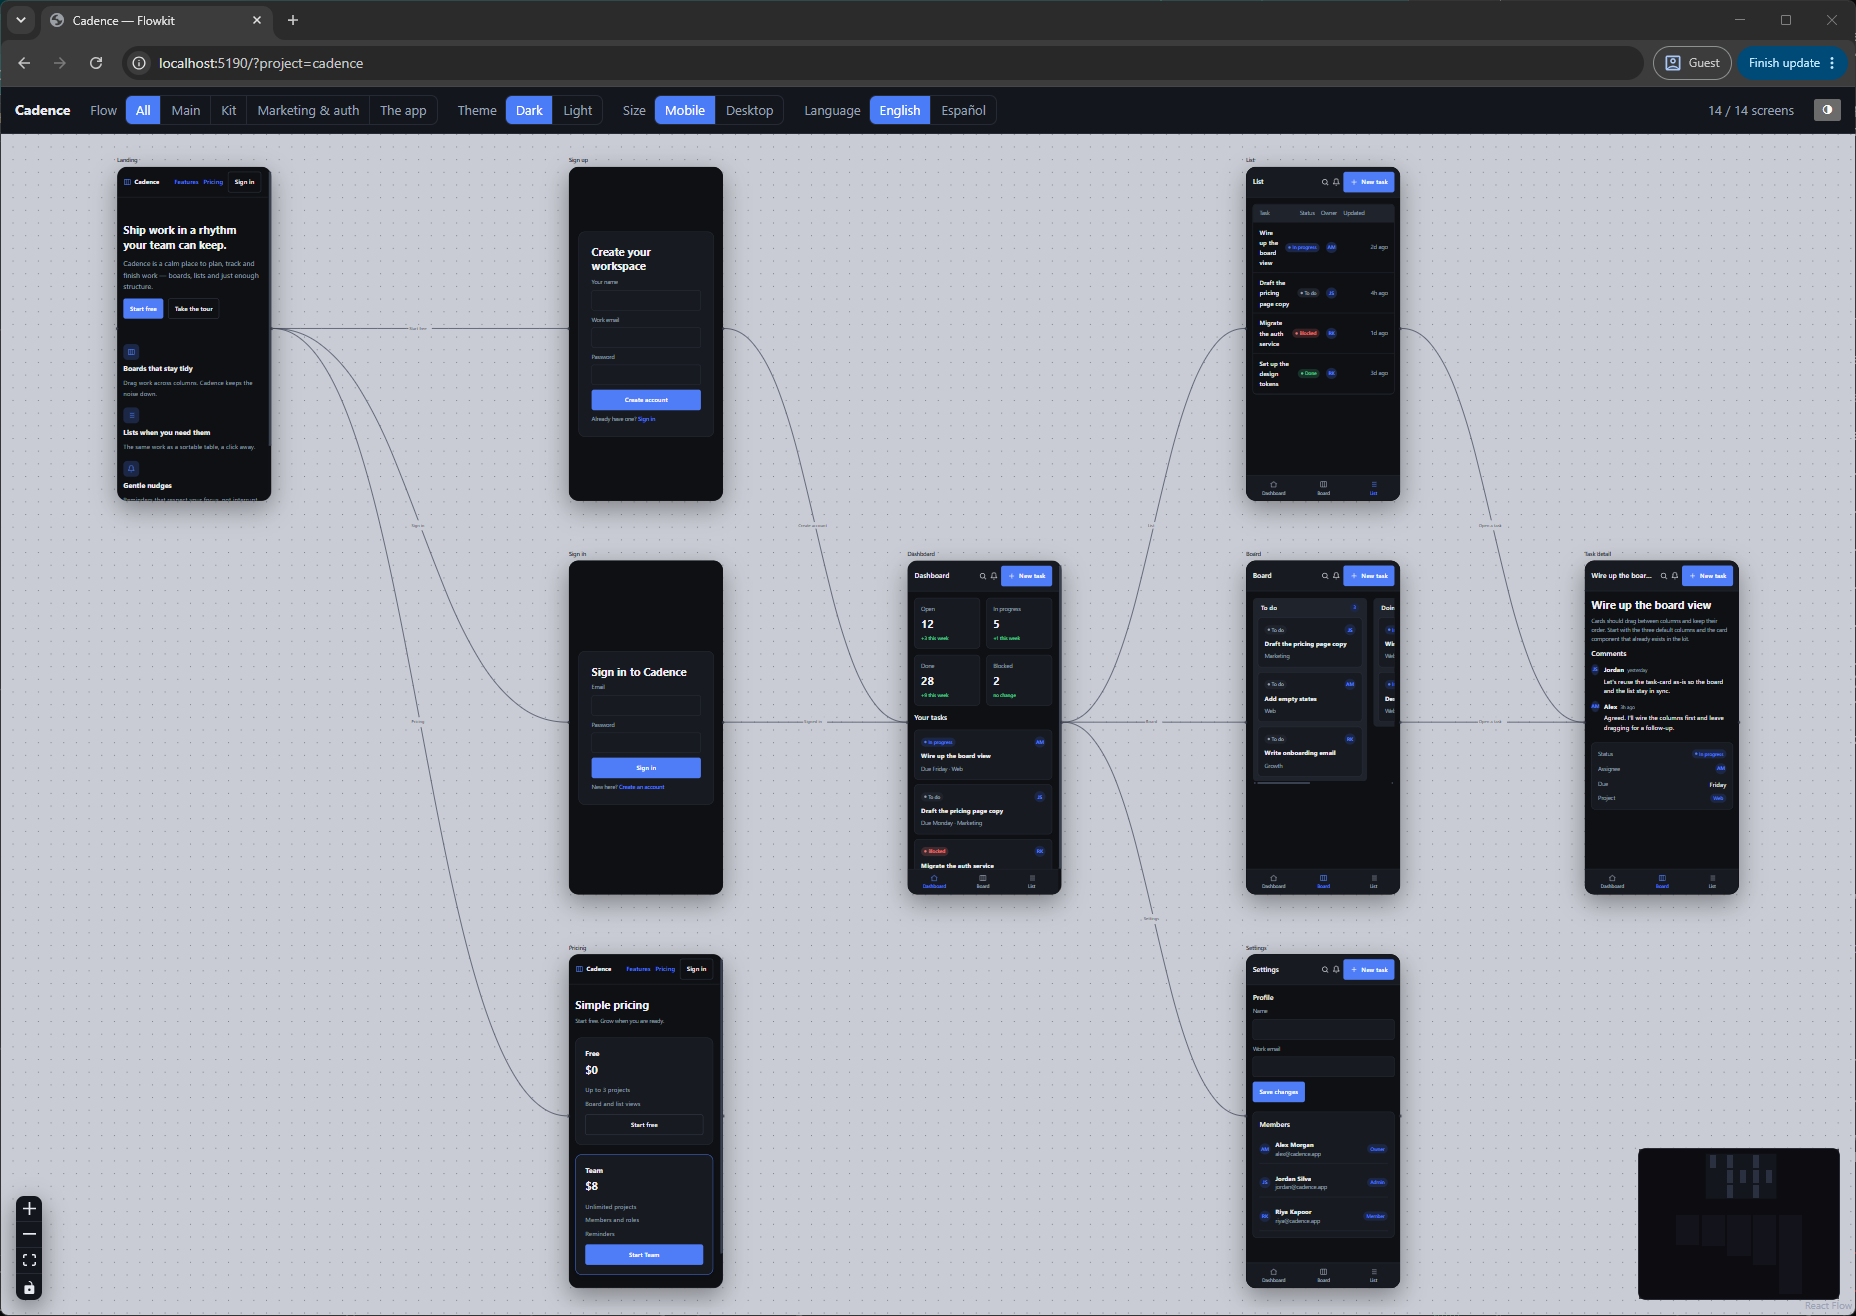Change language to Español
This screenshot has height=1316, width=1856.
click(x=963, y=110)
